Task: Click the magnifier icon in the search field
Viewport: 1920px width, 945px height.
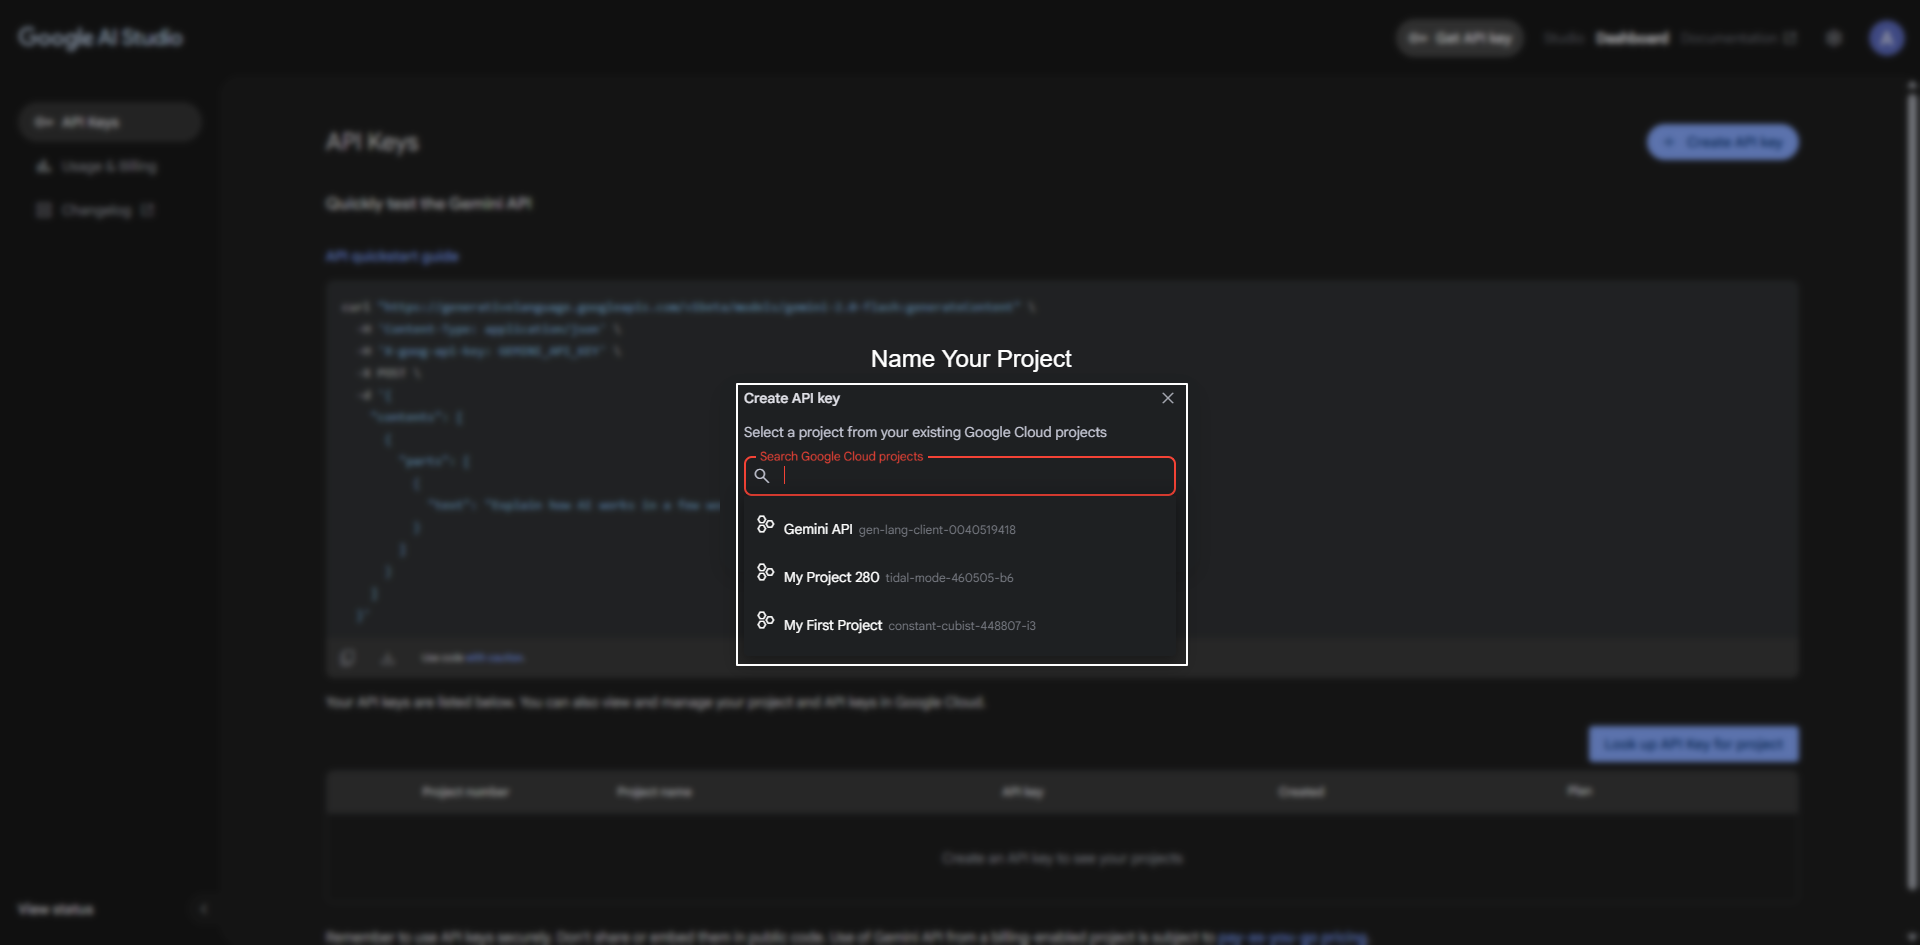Action: 762,476
